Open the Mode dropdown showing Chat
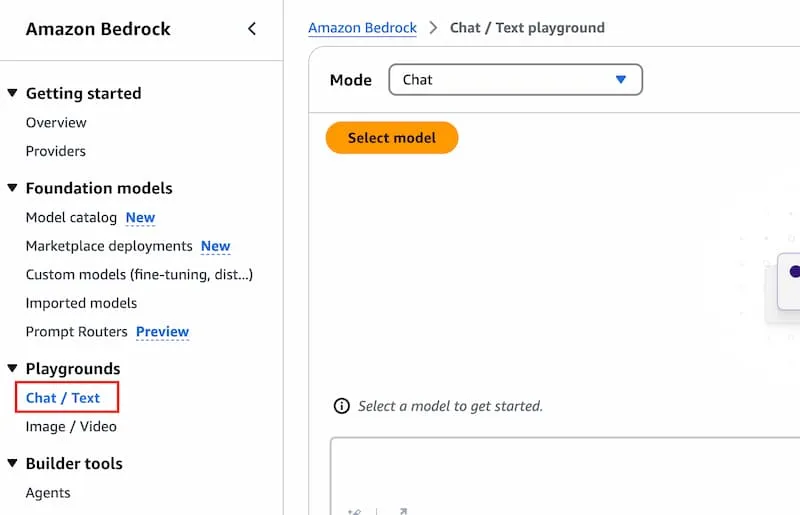 point(515,80)
